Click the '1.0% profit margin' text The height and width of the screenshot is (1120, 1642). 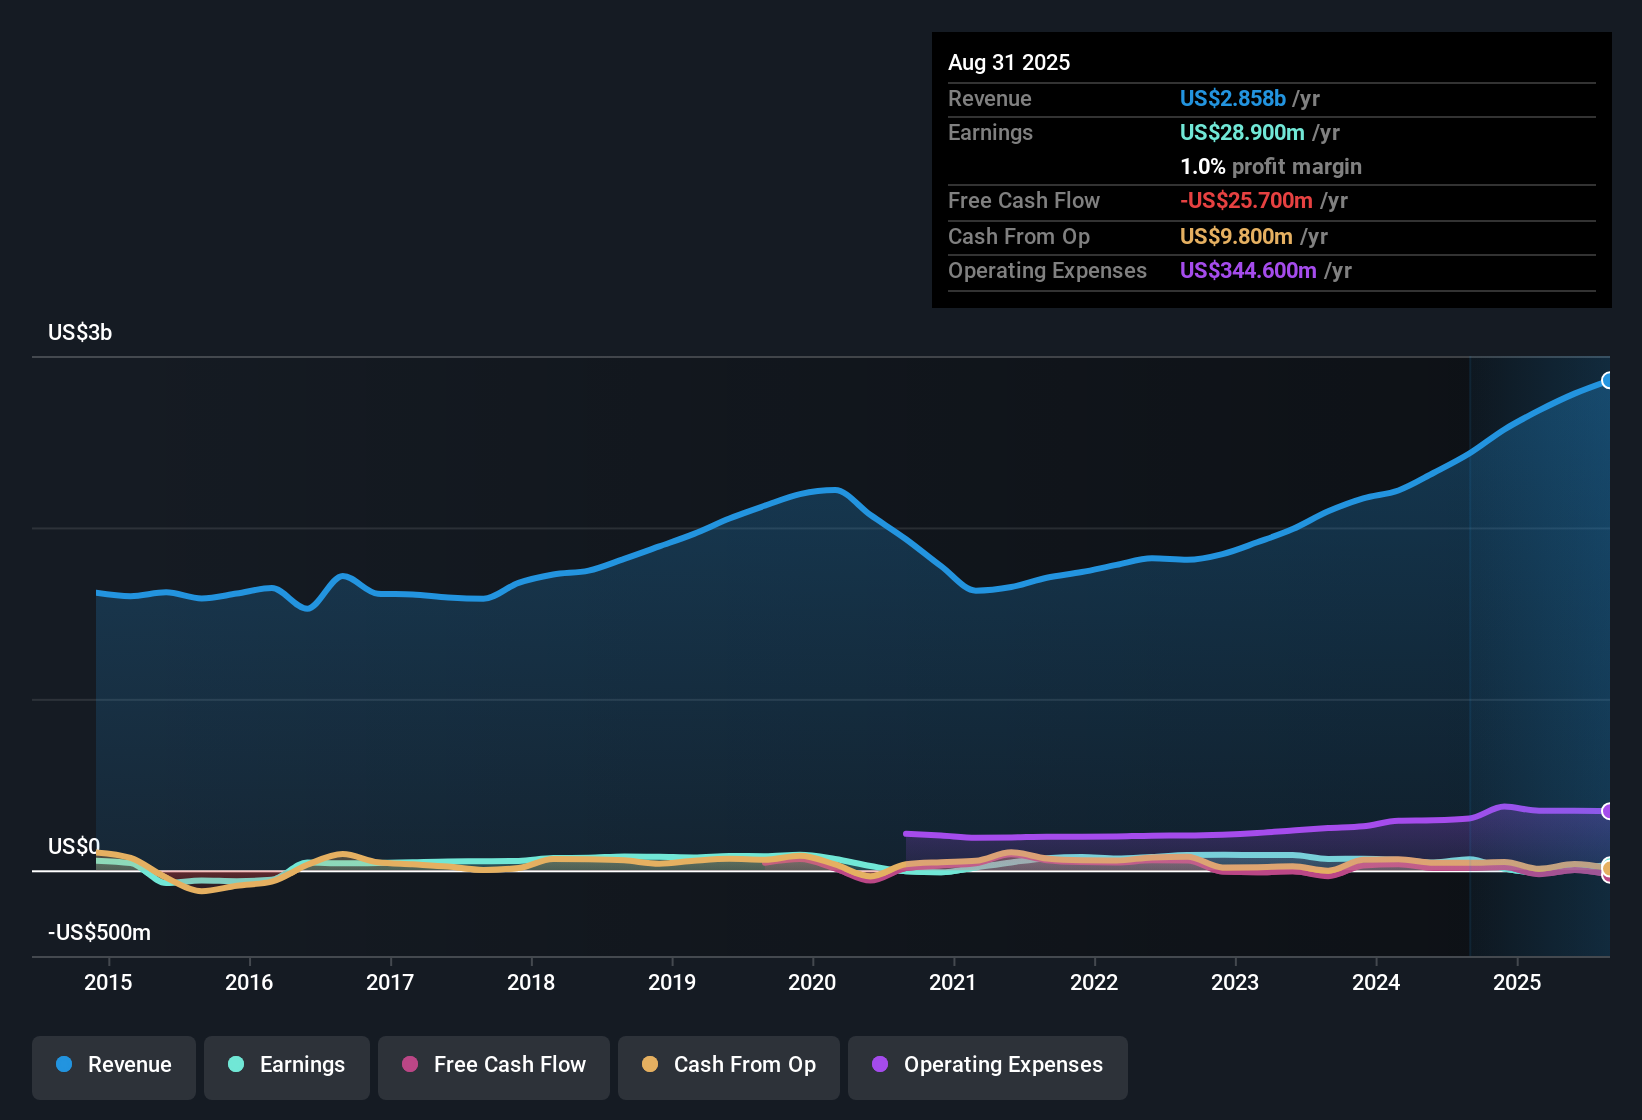(1271, 166)
